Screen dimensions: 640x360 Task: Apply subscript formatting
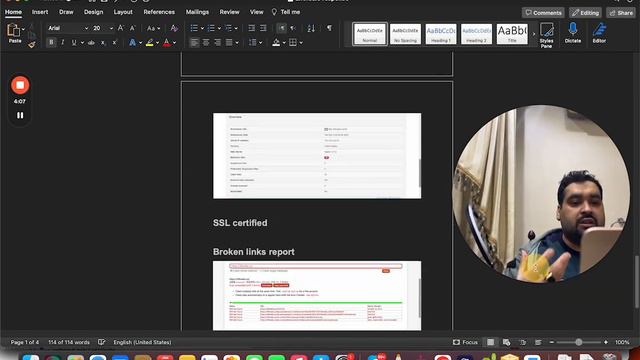pyautogui.click(x=103, y=42)
